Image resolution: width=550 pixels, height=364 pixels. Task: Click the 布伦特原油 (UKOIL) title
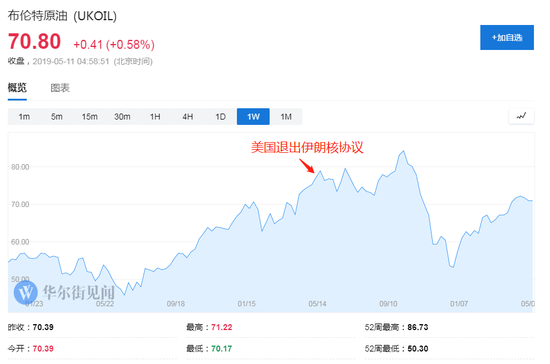[x=62, y=16]
